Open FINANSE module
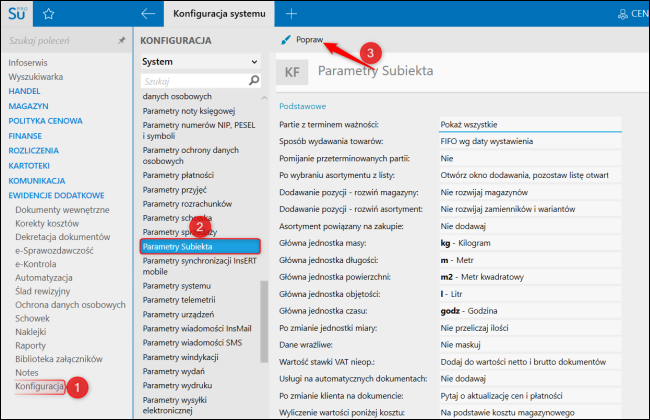Viewport: 650px width, 420px height. [x=25, y=136]
